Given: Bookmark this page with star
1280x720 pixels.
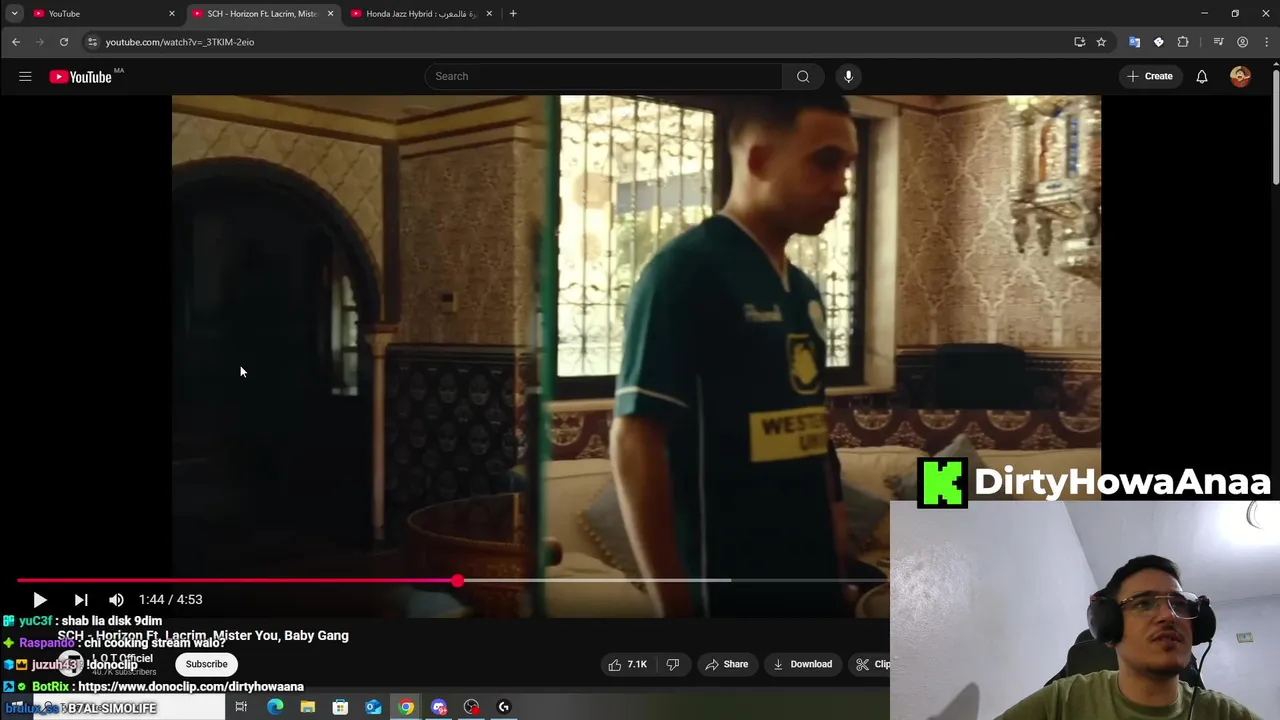Looking at the screenshot, I should point(1101,42).
